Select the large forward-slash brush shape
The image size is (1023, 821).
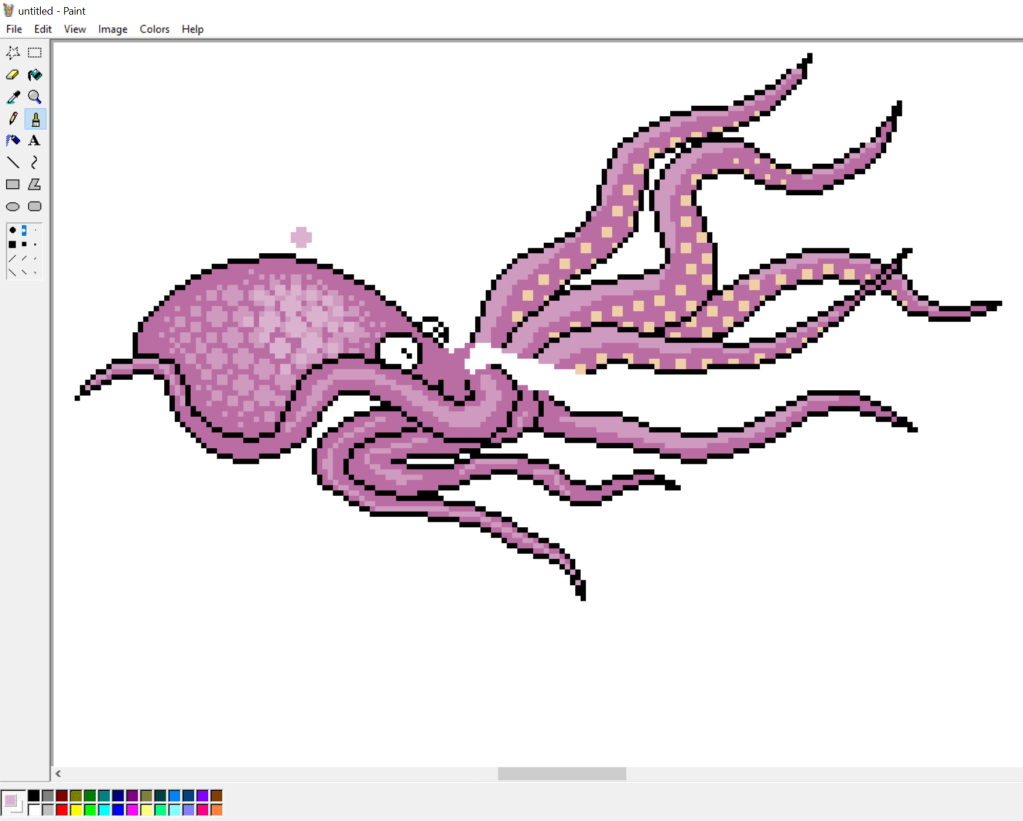pyautogui.click(x=12, y=258)
